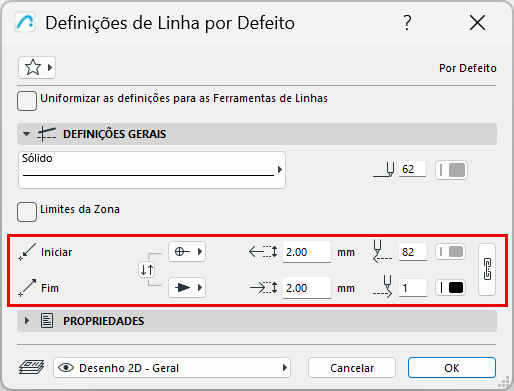
Task: Enable Uniformizar as definições para Ferramentas de Linhas
Action: click(27, 101)
